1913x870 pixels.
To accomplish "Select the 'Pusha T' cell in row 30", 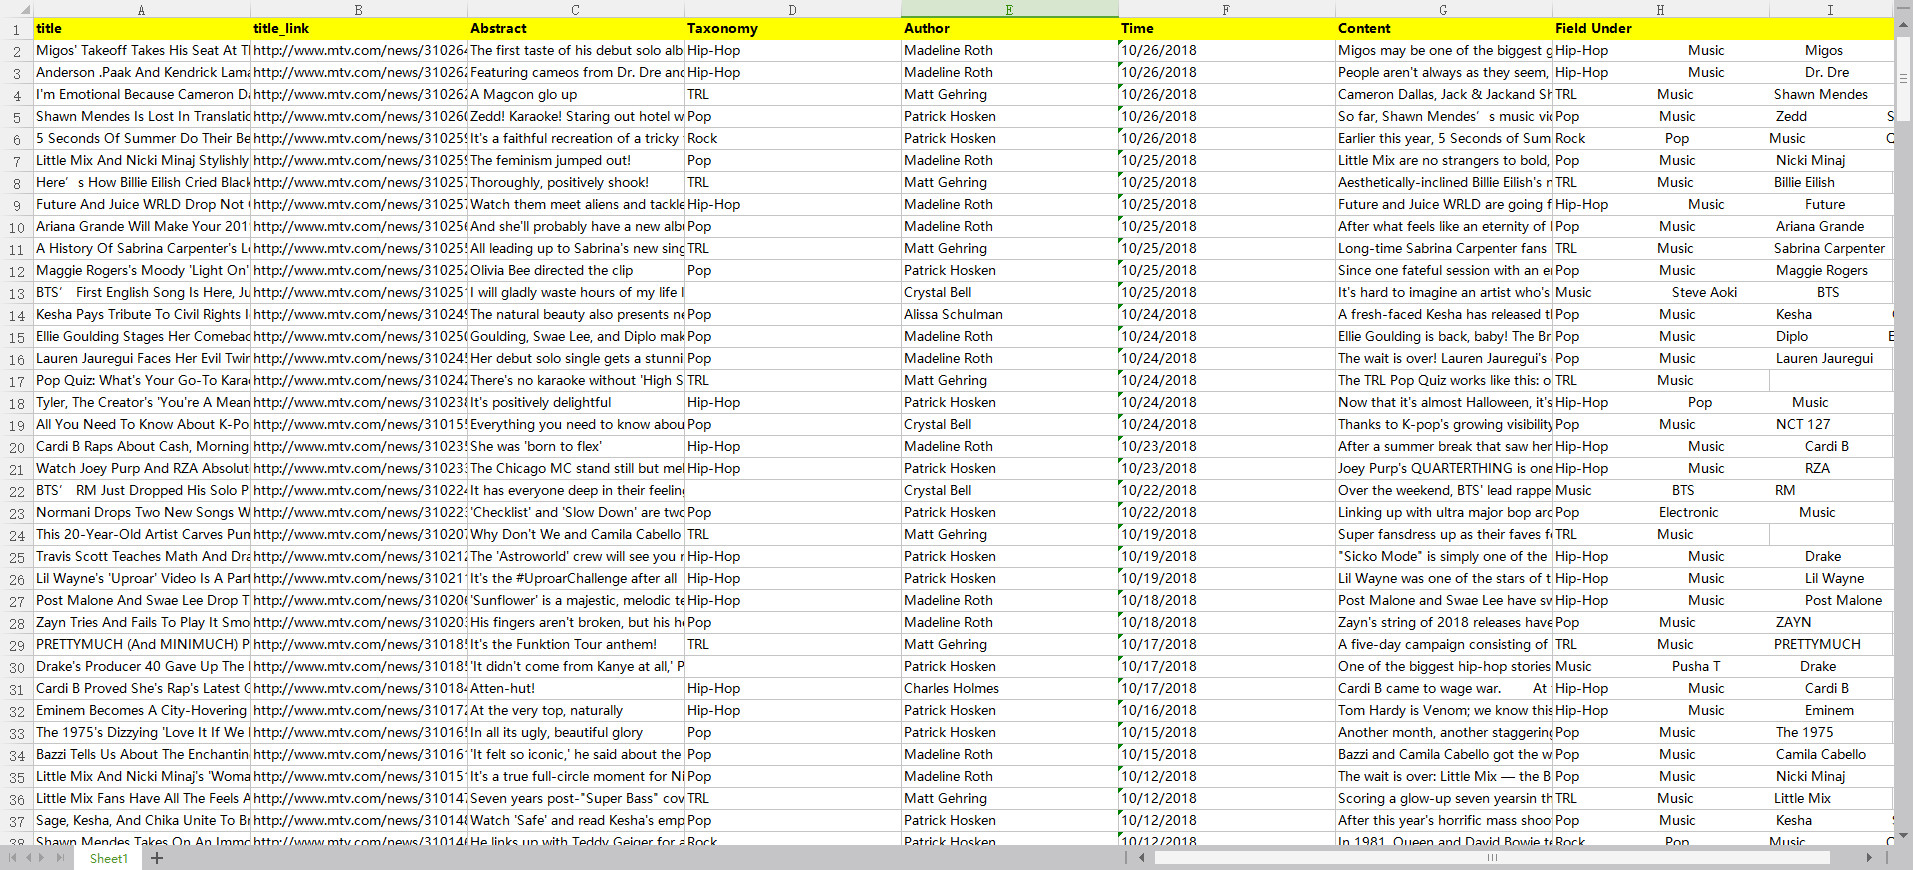I will point(1696,667).
